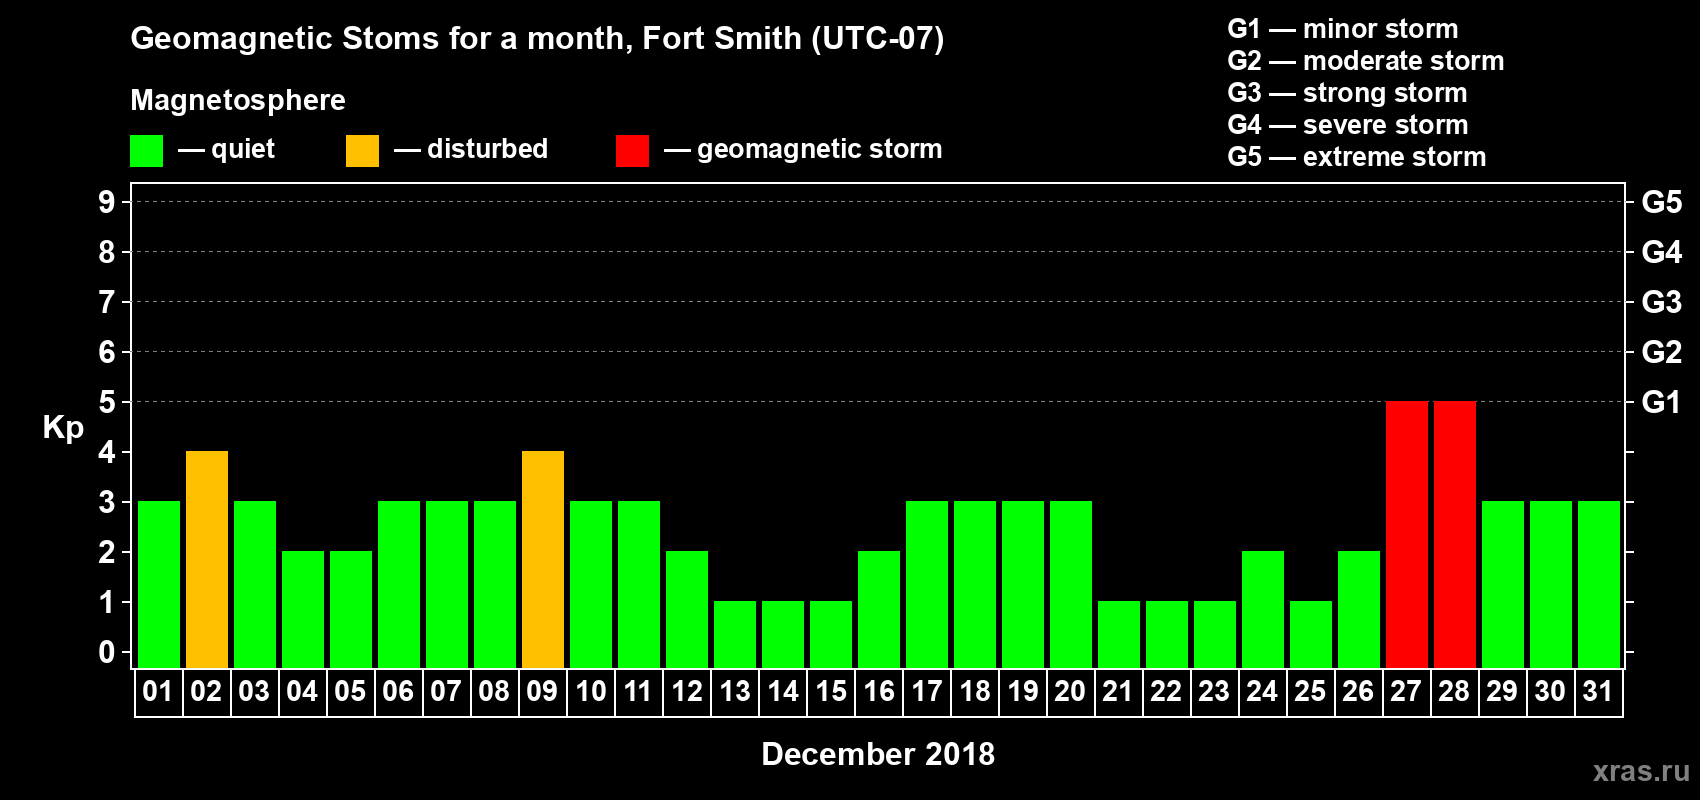Click the 'G5 — extreme storm' legend line
Image resolution: width=1700 pixels, height=800 pixels.
(x=1357, y=157)
